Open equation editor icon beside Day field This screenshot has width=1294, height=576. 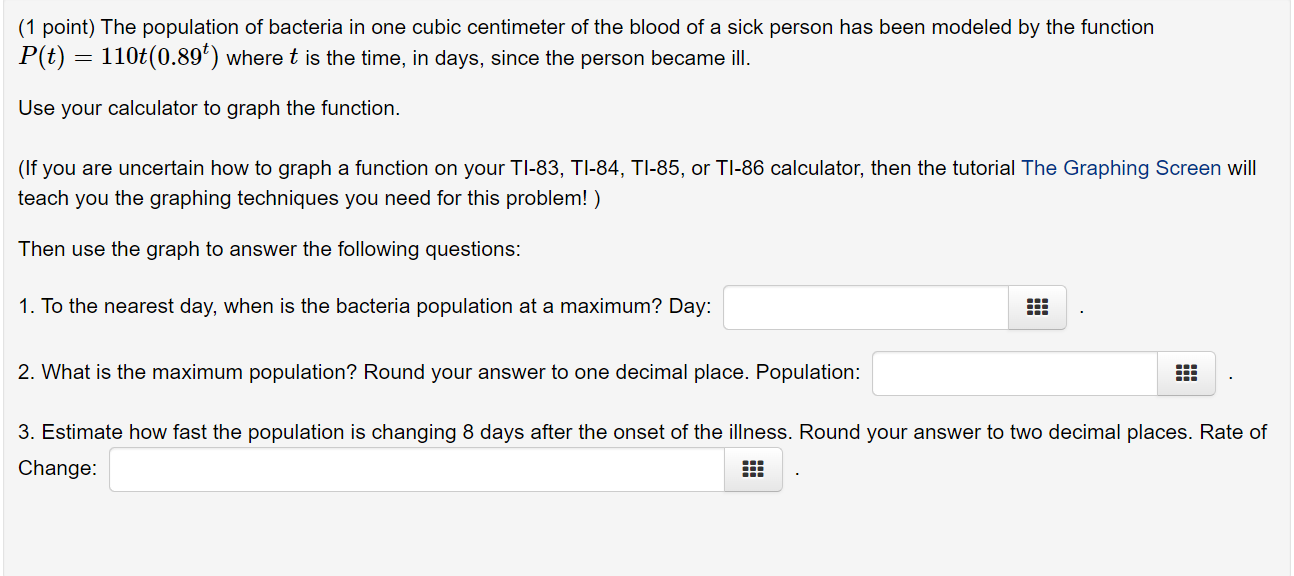1037,307
